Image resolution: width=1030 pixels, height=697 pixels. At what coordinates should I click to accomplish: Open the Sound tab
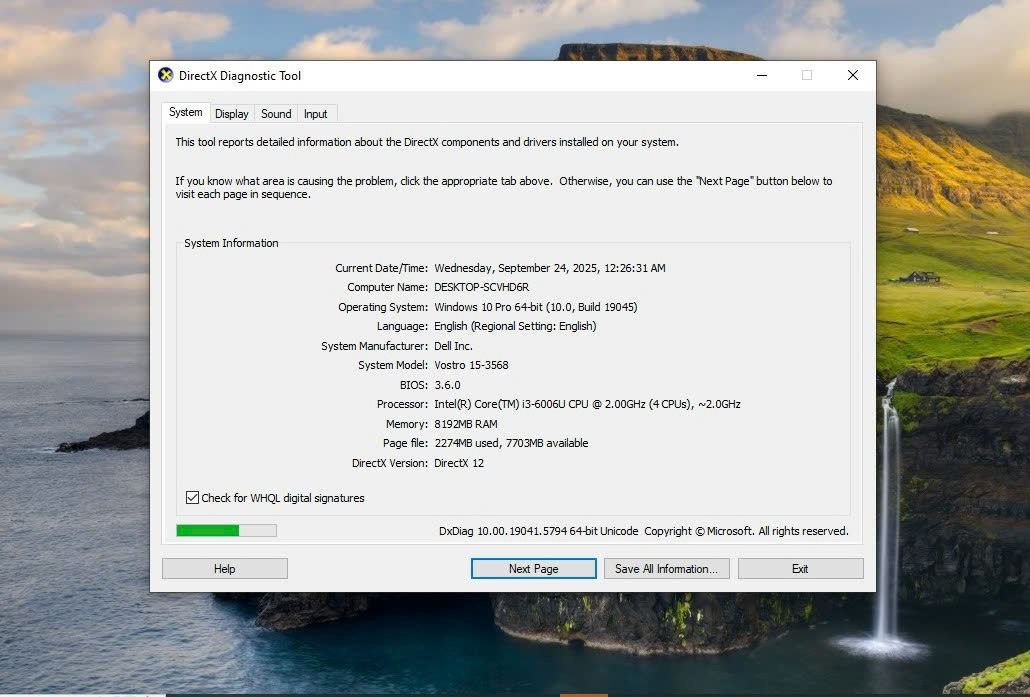276,114
